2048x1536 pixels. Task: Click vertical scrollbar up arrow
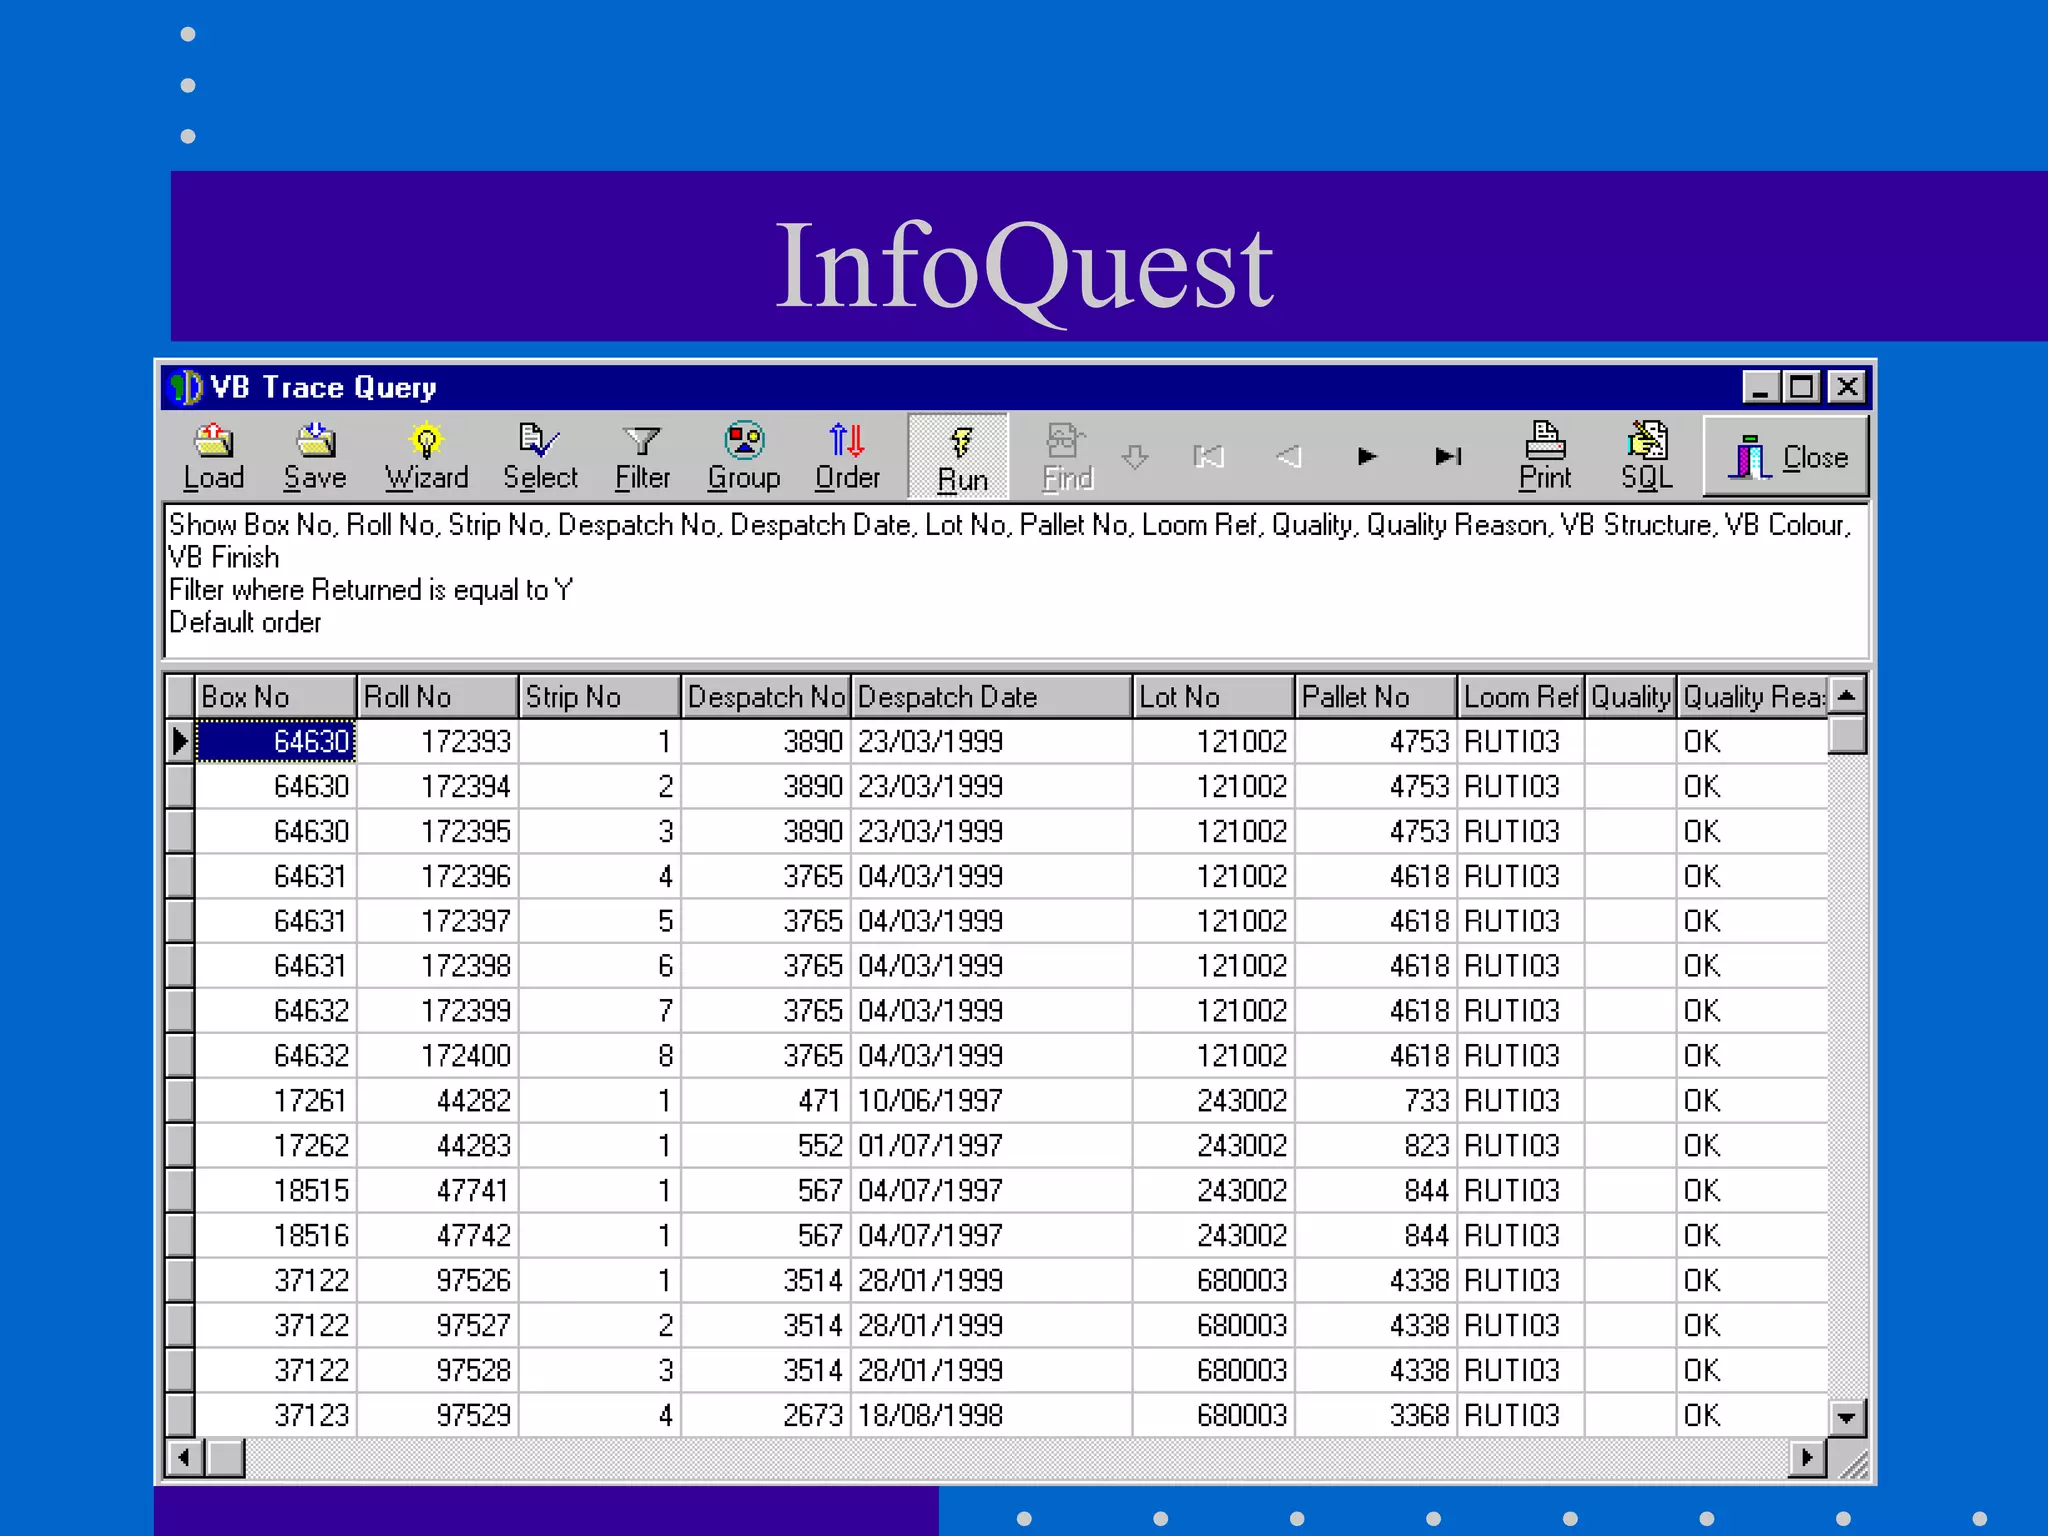1847,695
